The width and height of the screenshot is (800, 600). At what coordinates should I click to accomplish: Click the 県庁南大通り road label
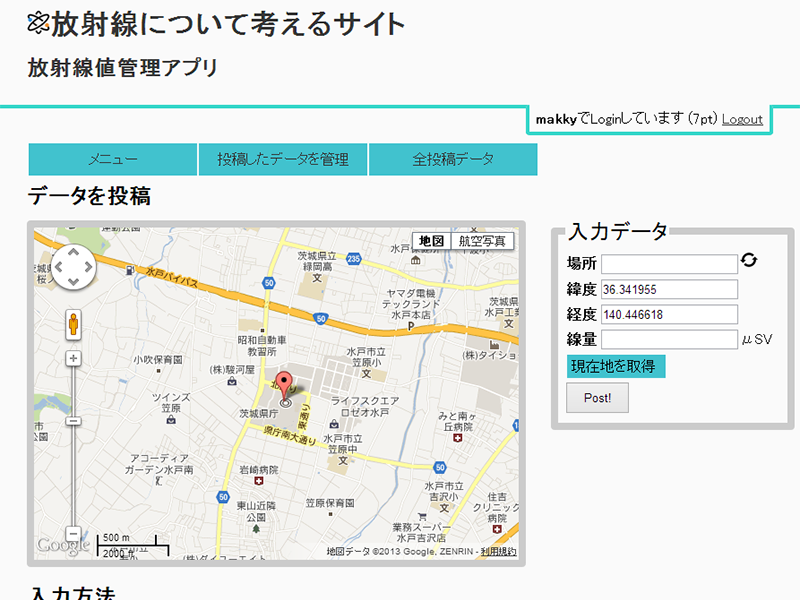tap(290, 436)
